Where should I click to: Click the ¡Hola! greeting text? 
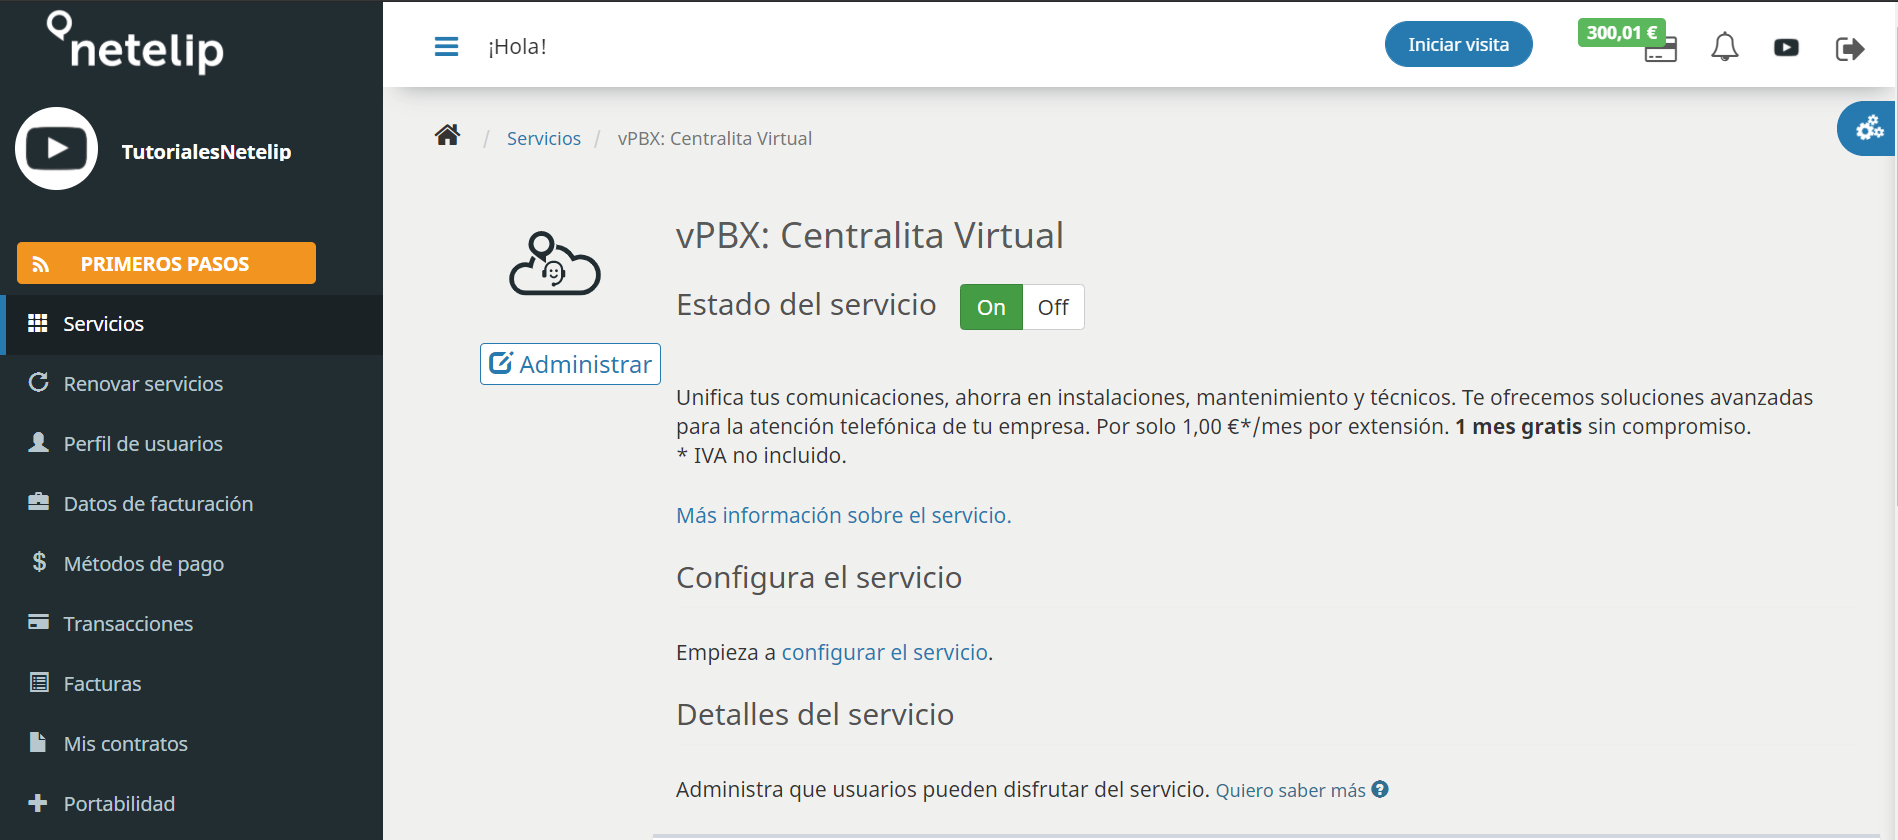click(x=517, y=46)
